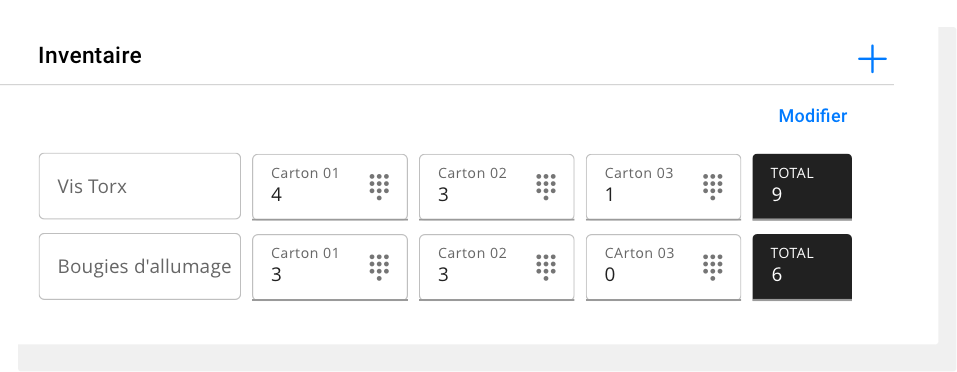
Task: Select the Vis Torx name field
Action: (140, 186)
